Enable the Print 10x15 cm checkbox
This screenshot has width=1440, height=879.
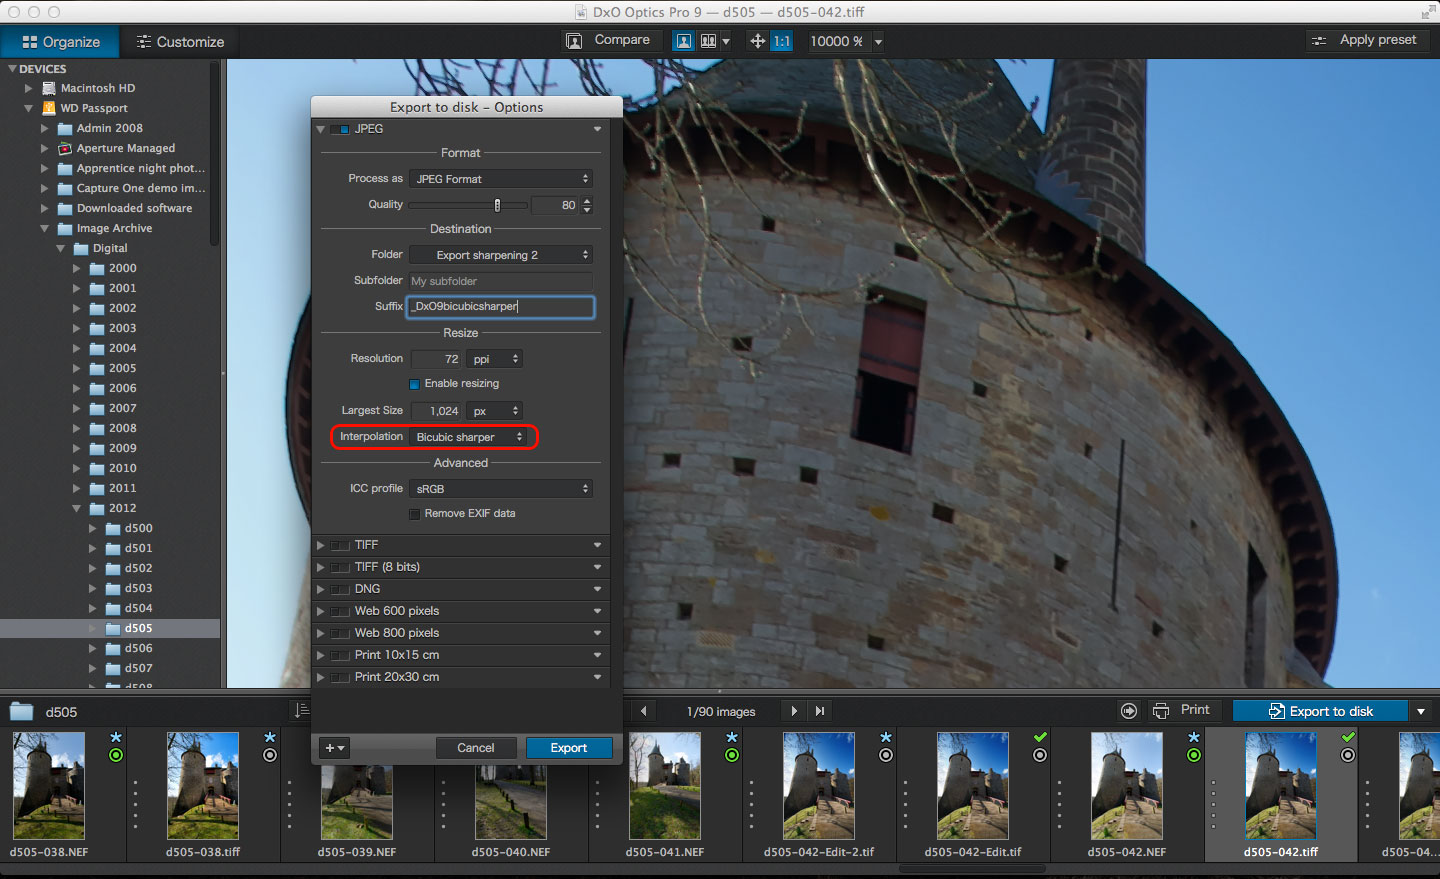pos(340,655)
